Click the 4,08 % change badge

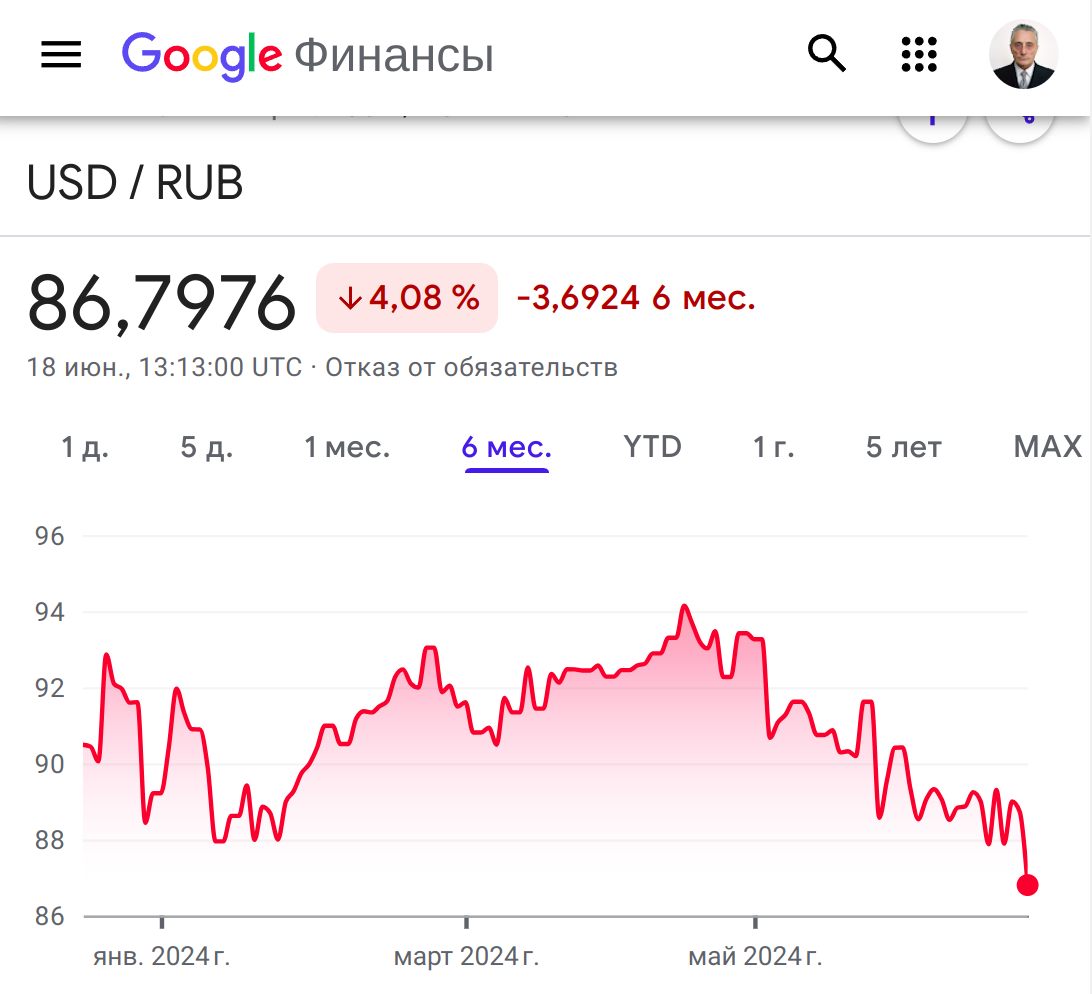pyautogui.click(x=407, y=298)
